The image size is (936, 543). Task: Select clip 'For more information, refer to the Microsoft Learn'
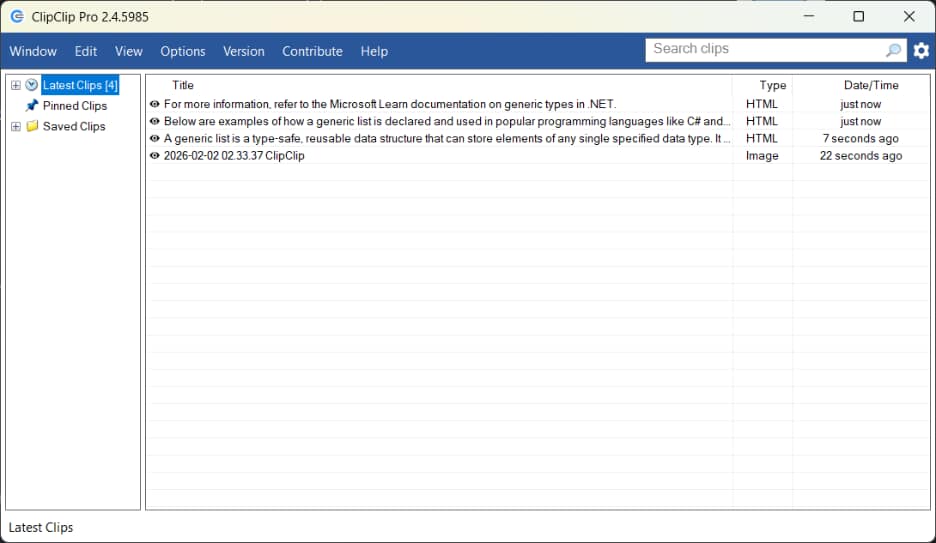point(390,104)
